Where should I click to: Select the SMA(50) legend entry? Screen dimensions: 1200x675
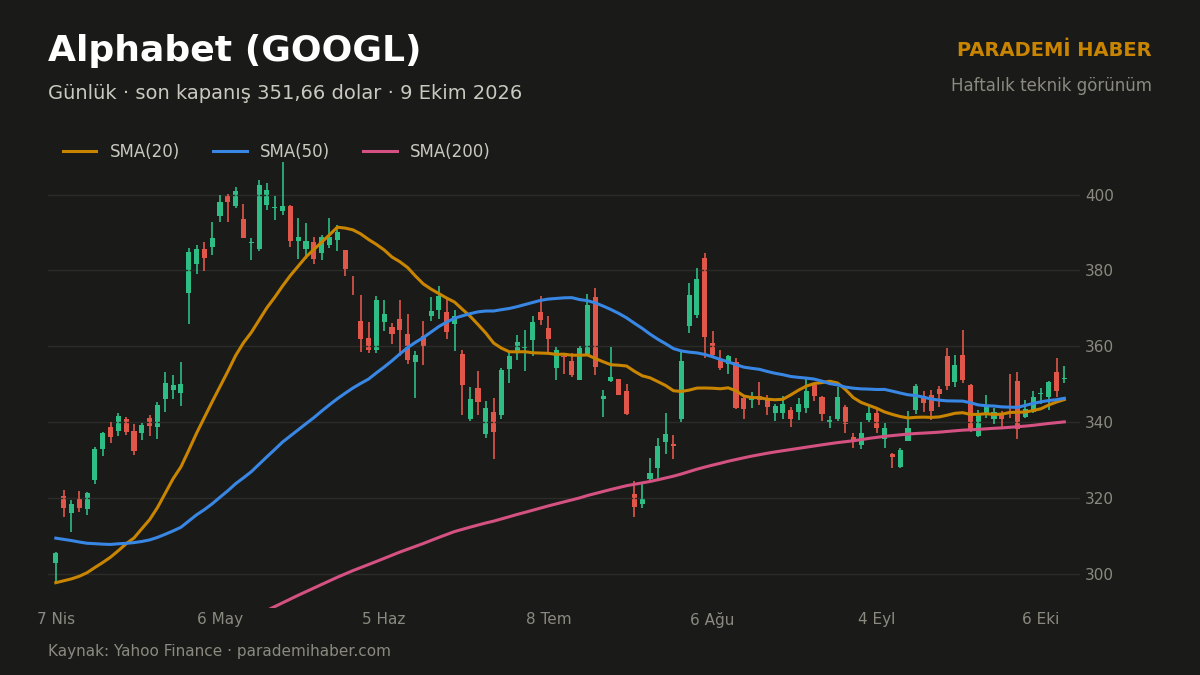271,152
